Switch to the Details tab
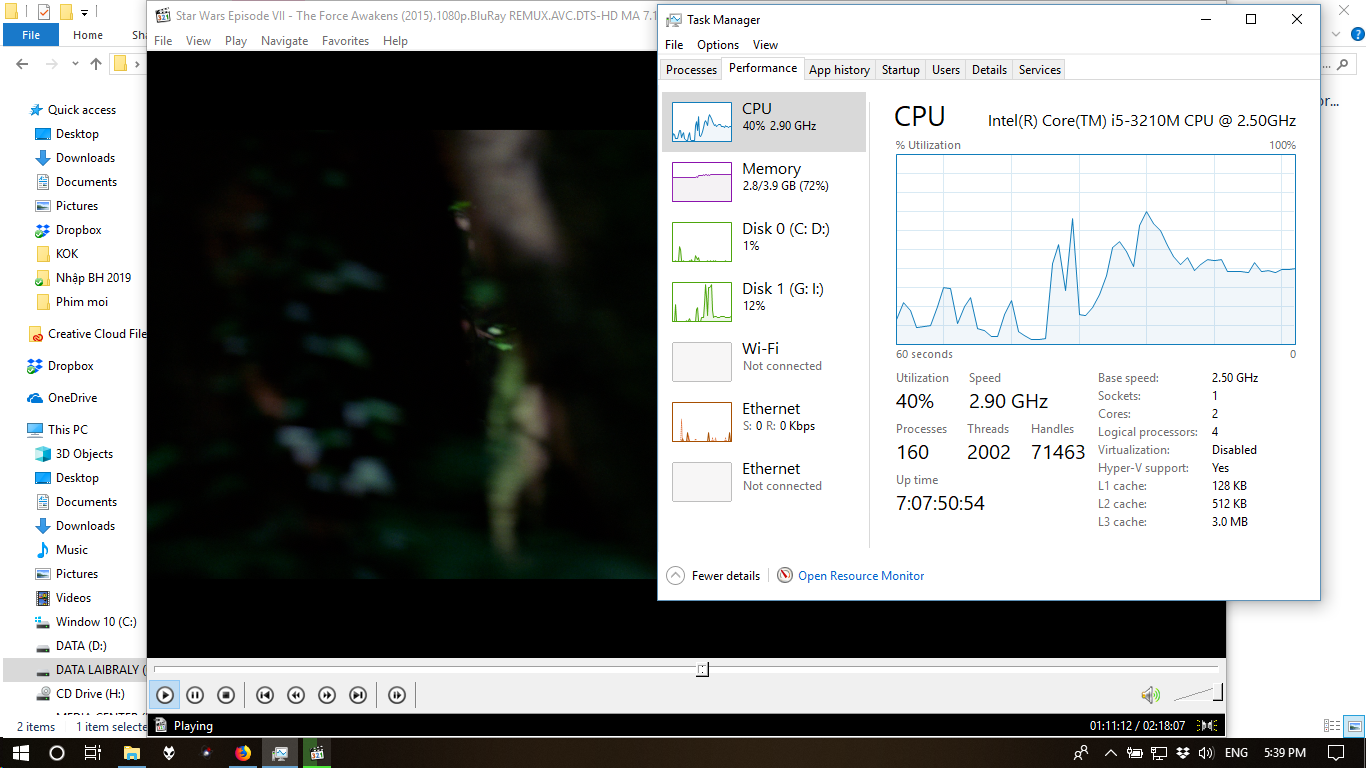Viewport: 1366px width, 768px height. click(989, 70)
